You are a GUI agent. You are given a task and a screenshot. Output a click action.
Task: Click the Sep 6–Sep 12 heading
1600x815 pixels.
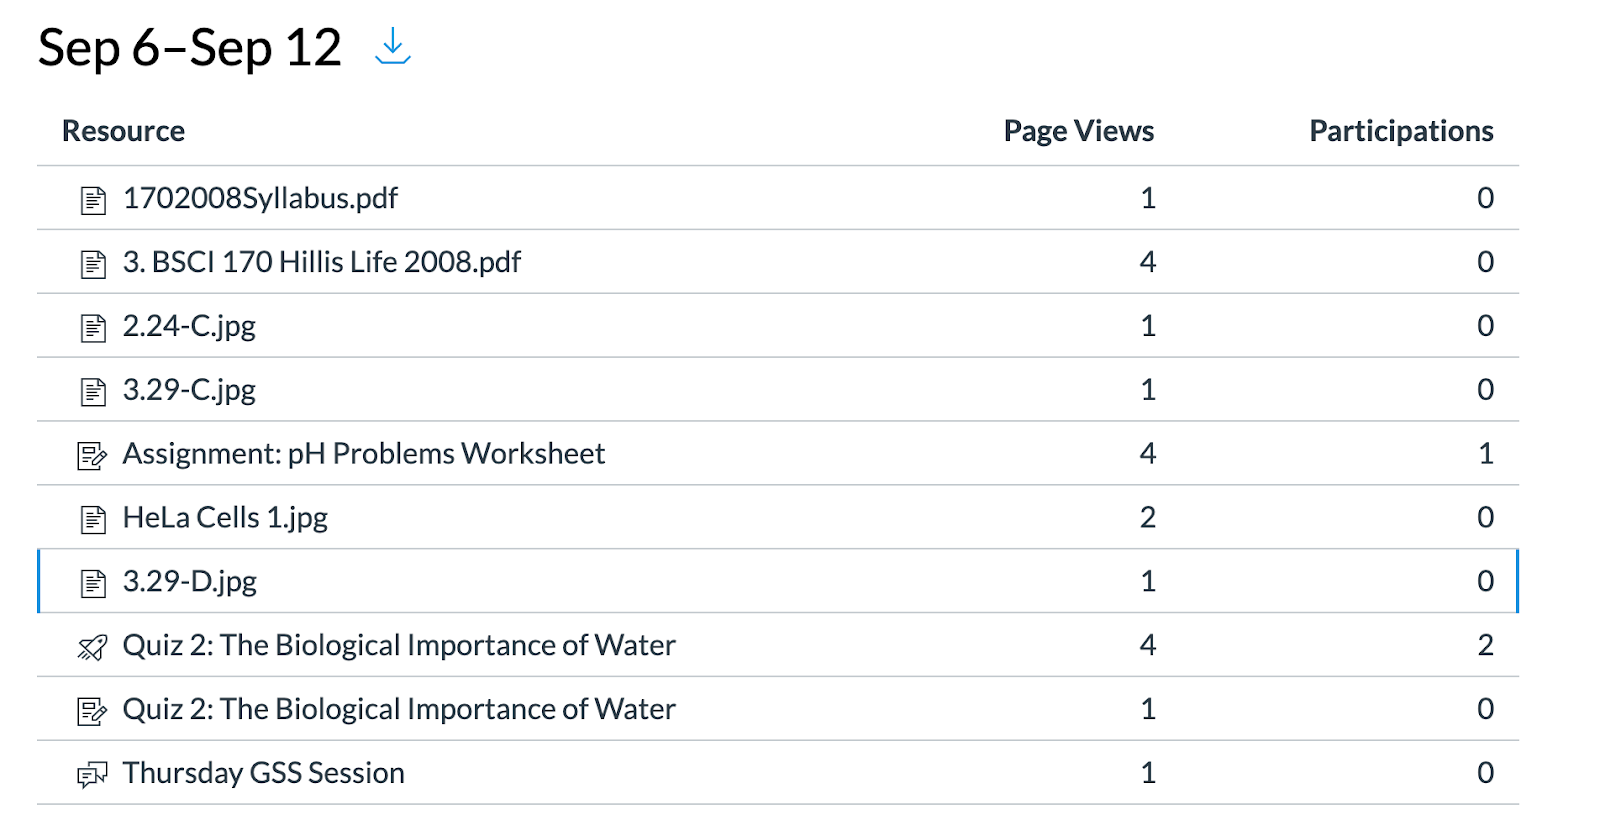(x=190, y=48)
